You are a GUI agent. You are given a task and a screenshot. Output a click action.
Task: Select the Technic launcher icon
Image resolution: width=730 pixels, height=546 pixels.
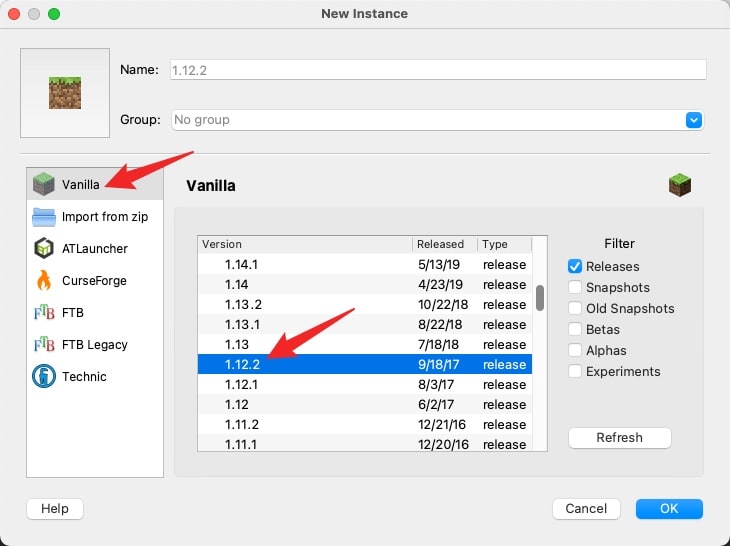44,376
